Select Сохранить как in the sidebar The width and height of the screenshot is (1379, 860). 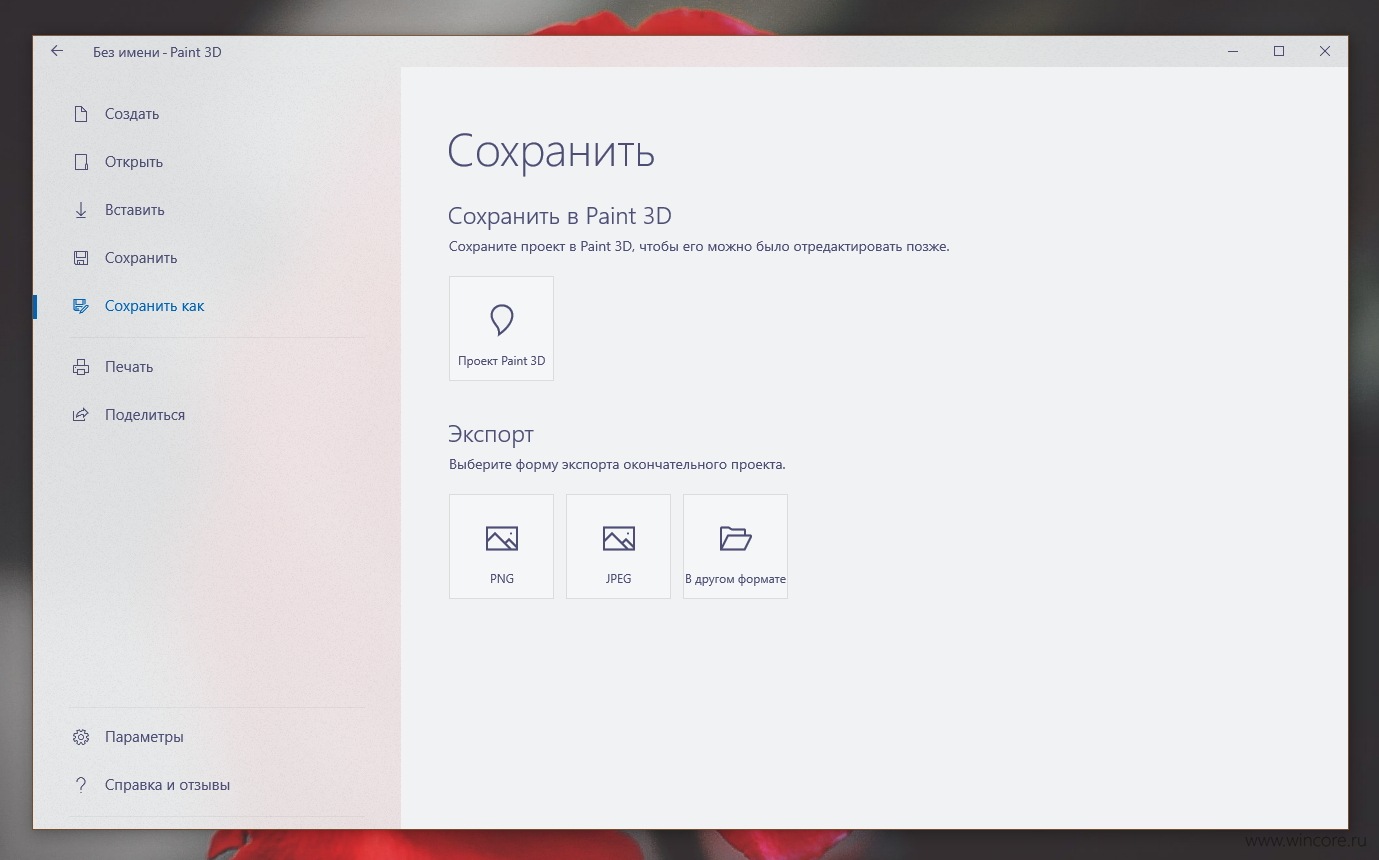[154, 306]
